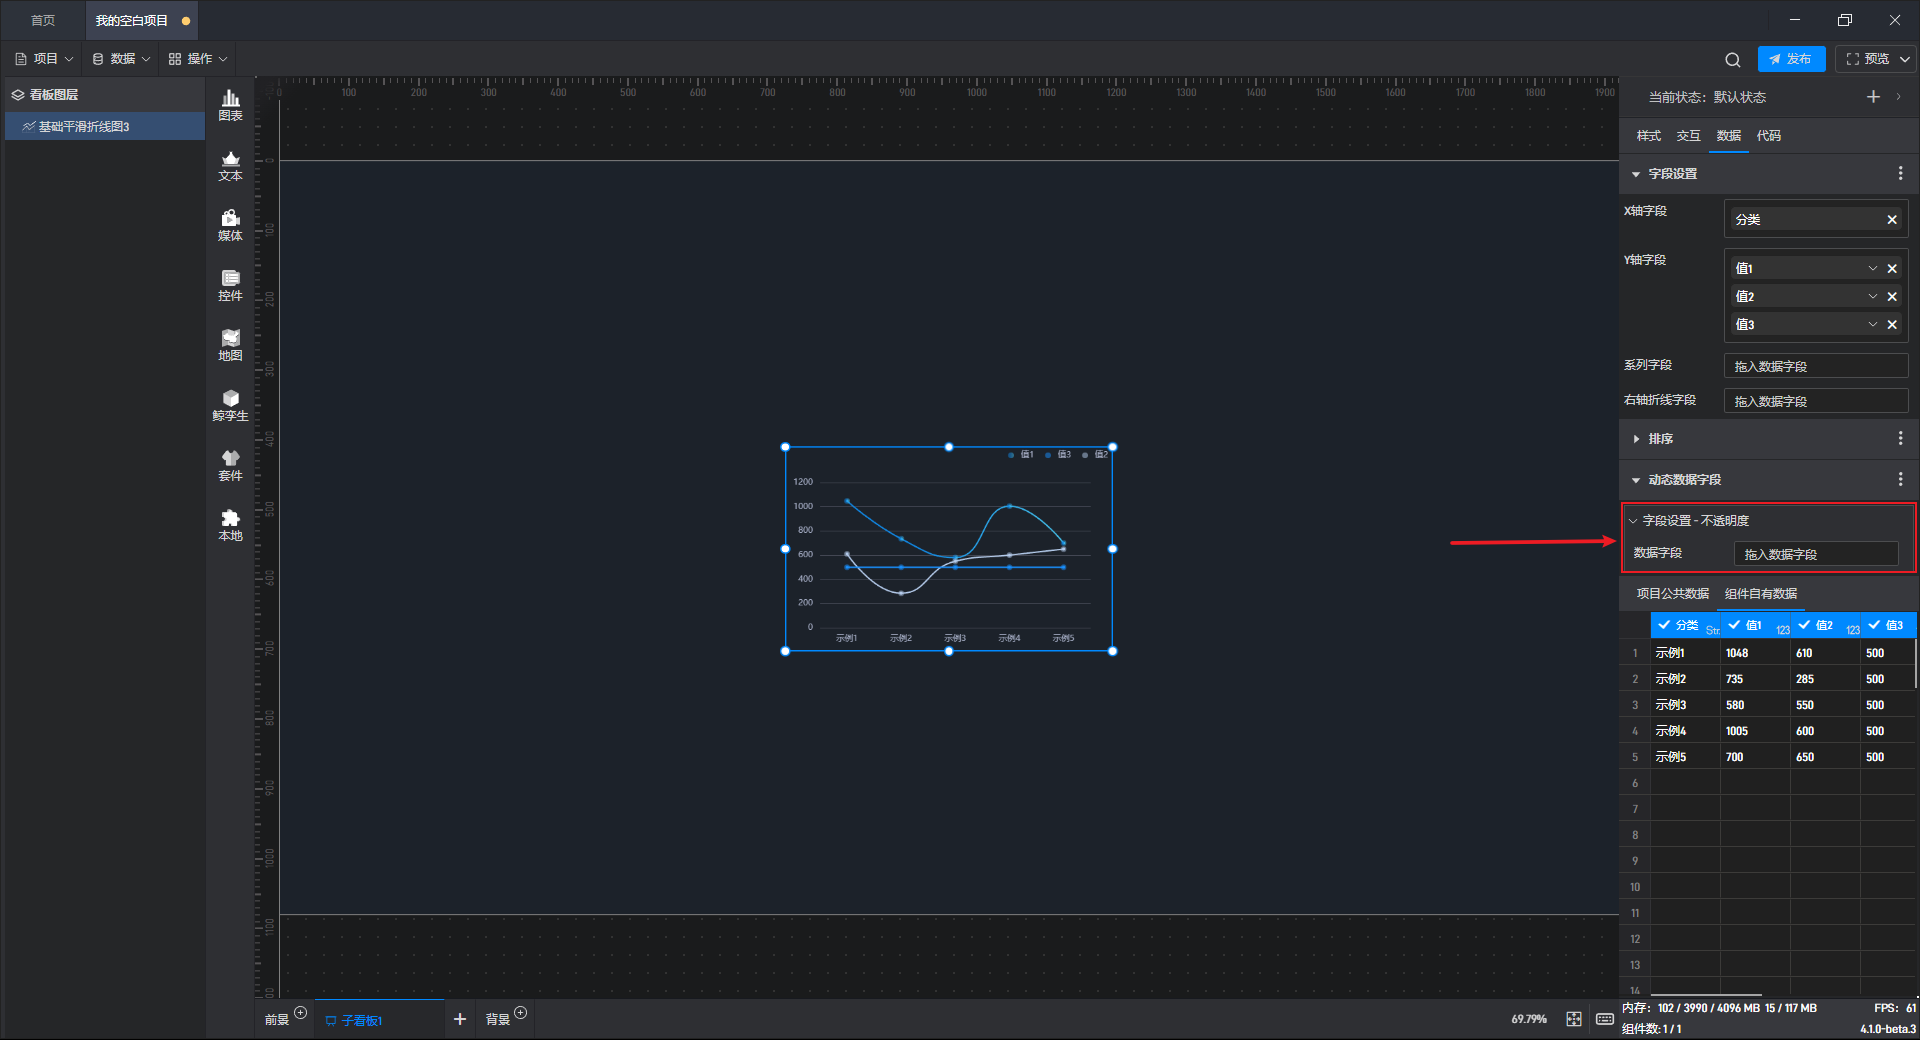Image resolution: width=1920 pixels, height=1040 pixels.
Task: Toggle the 值2 column checkbox
Action: 1804,625
